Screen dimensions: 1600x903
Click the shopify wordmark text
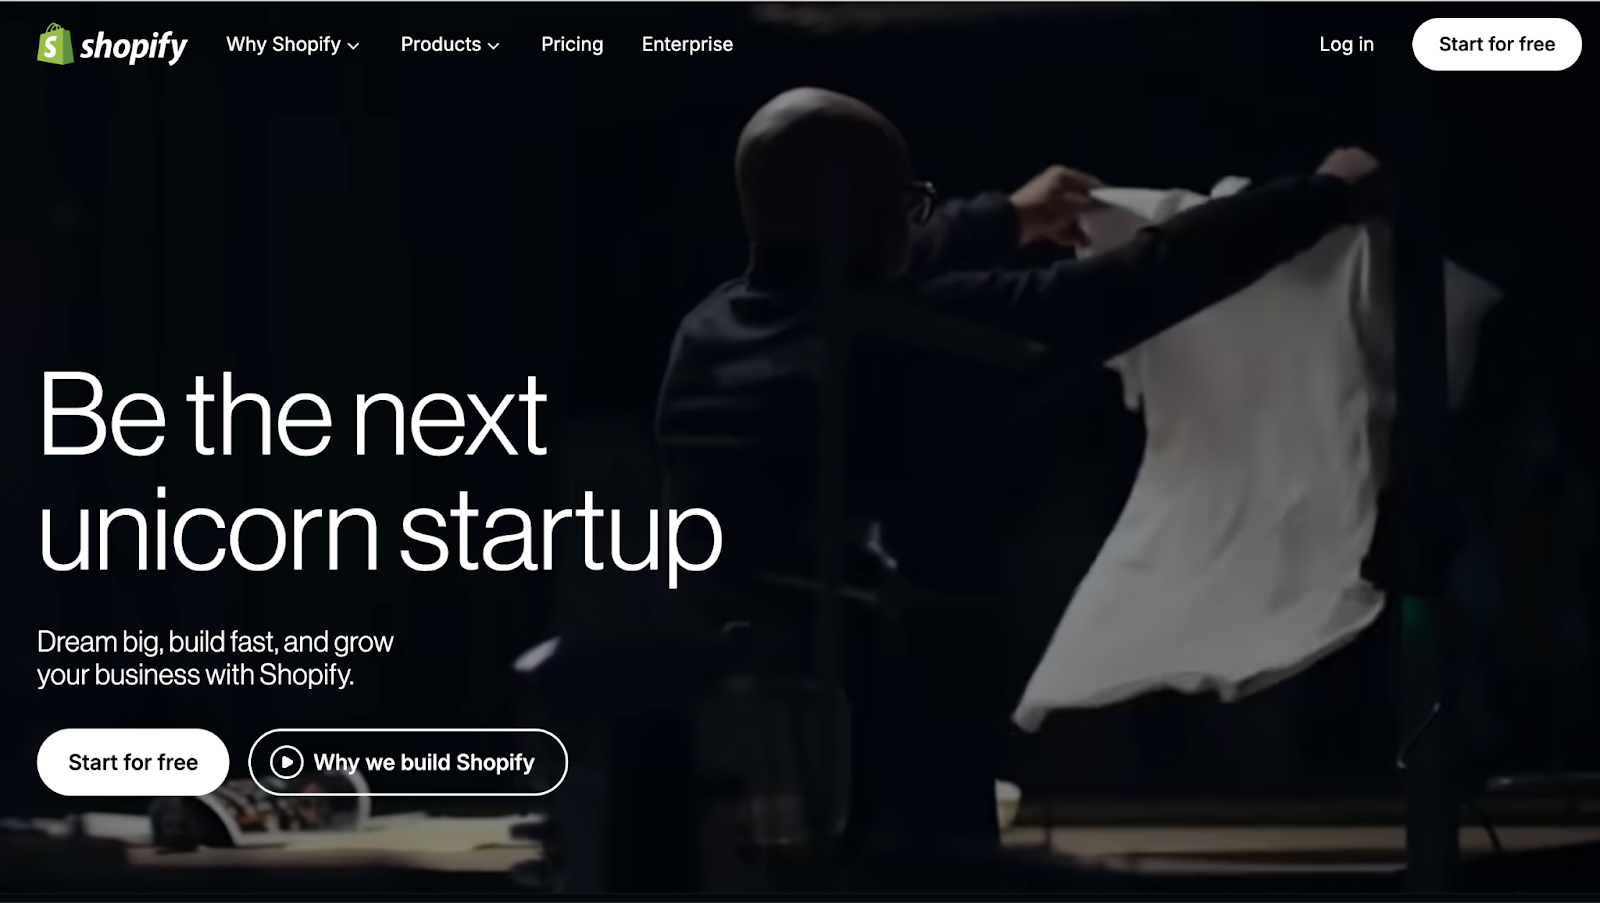[x=134, y=46]
